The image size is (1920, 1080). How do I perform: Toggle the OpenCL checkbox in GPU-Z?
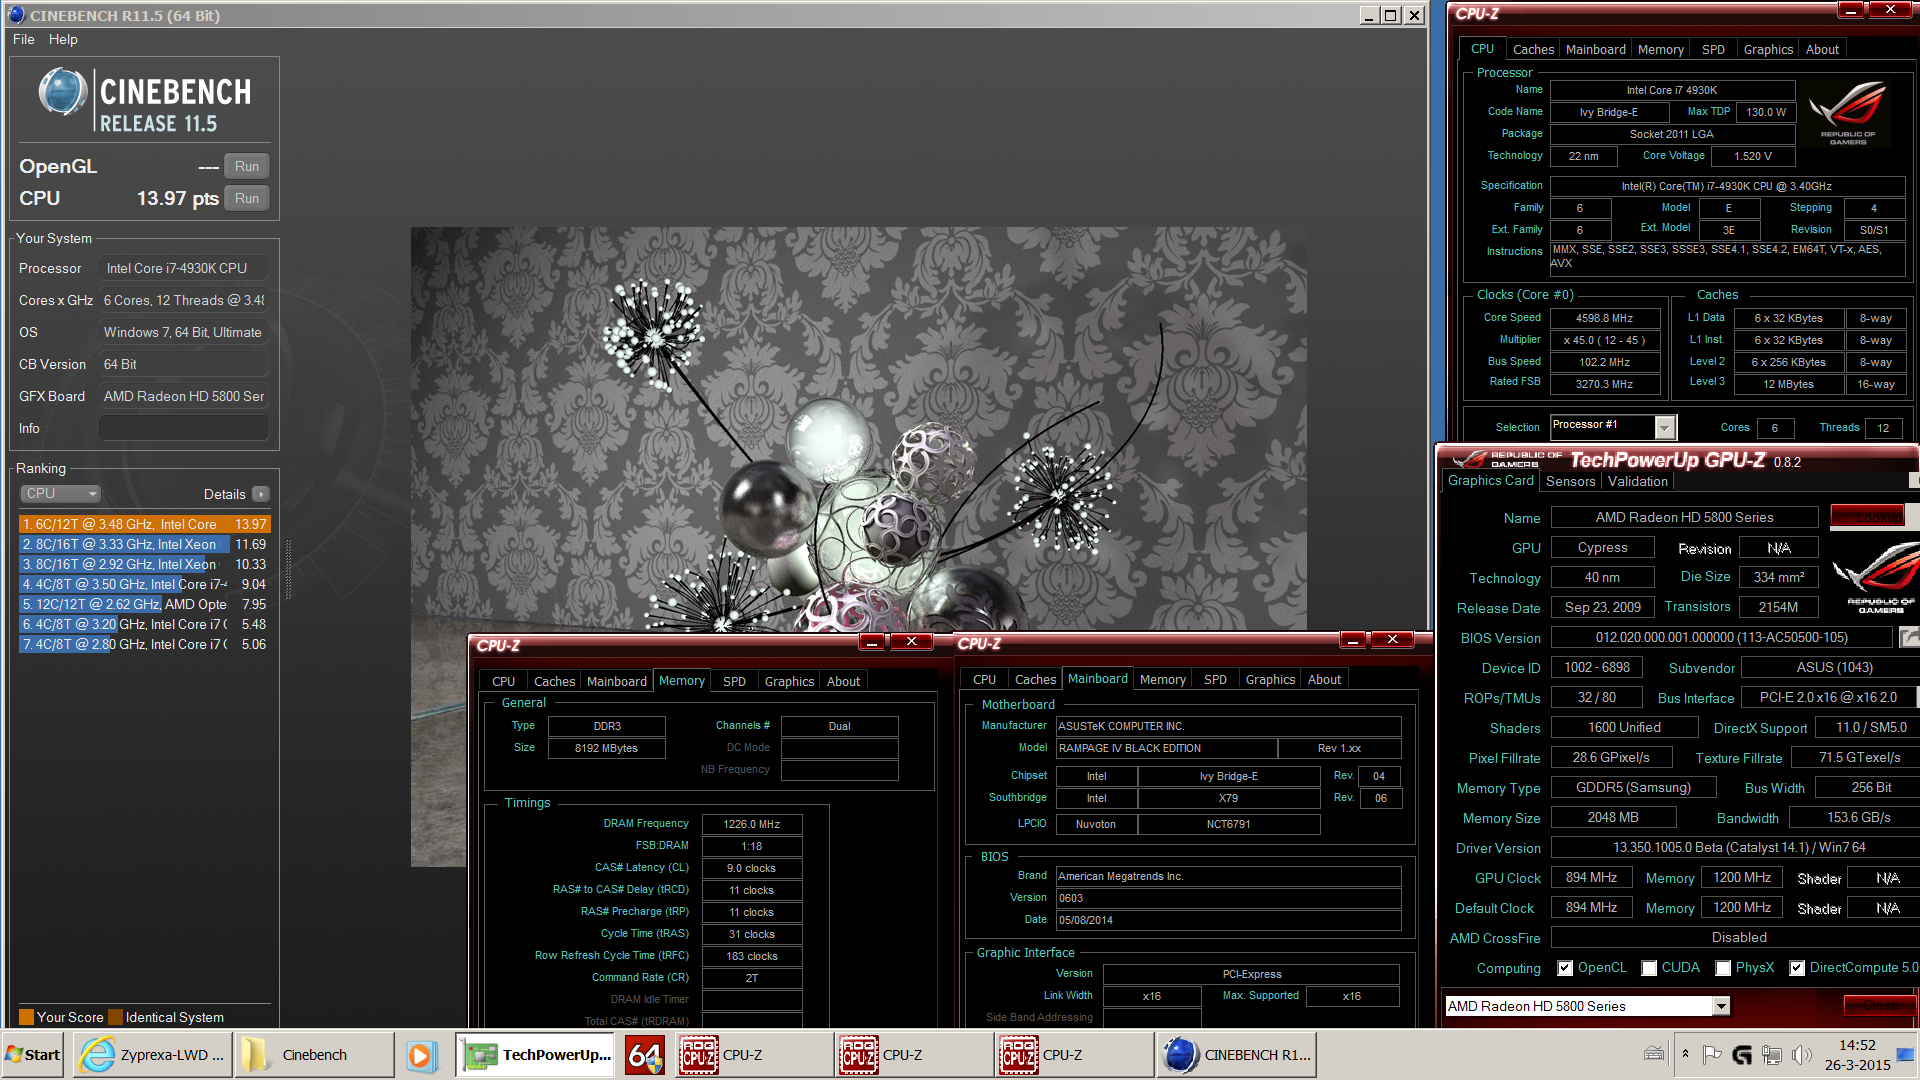[x=1565, y=968]
